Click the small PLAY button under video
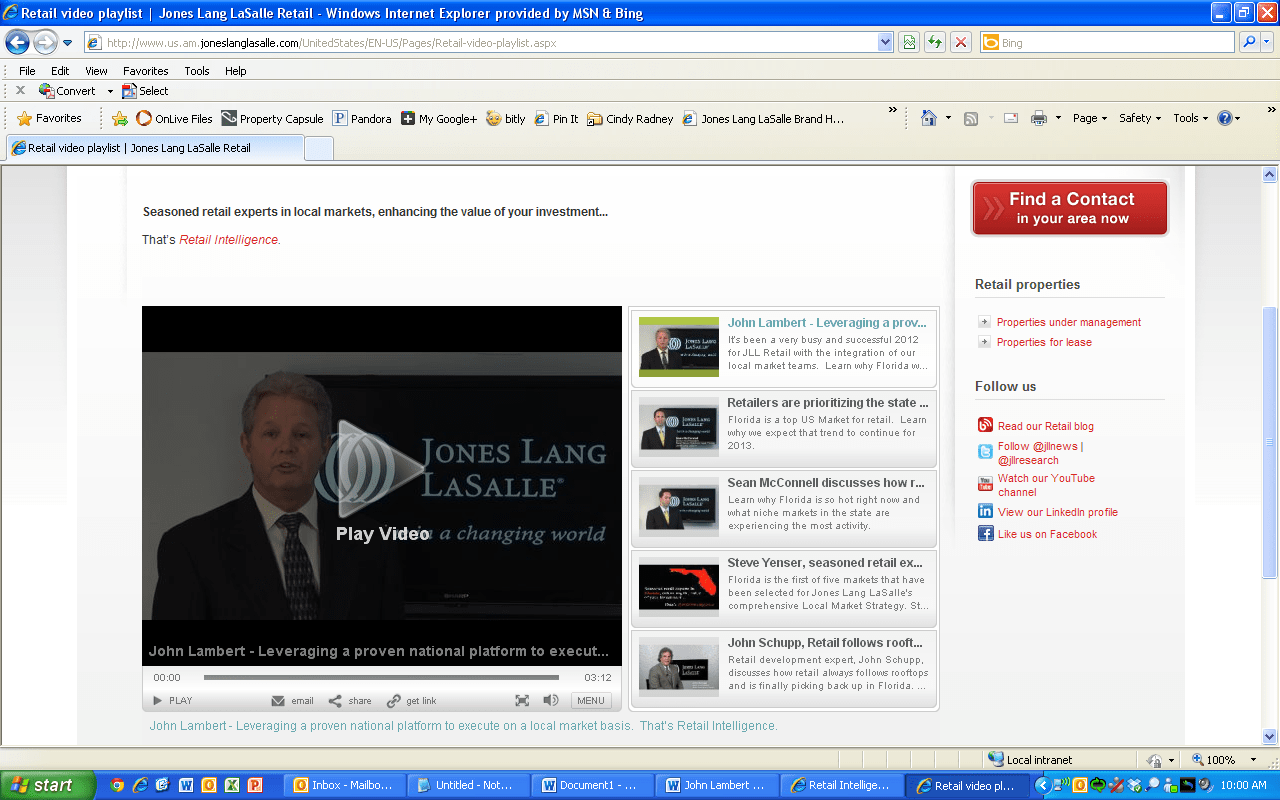 (172, 701)
